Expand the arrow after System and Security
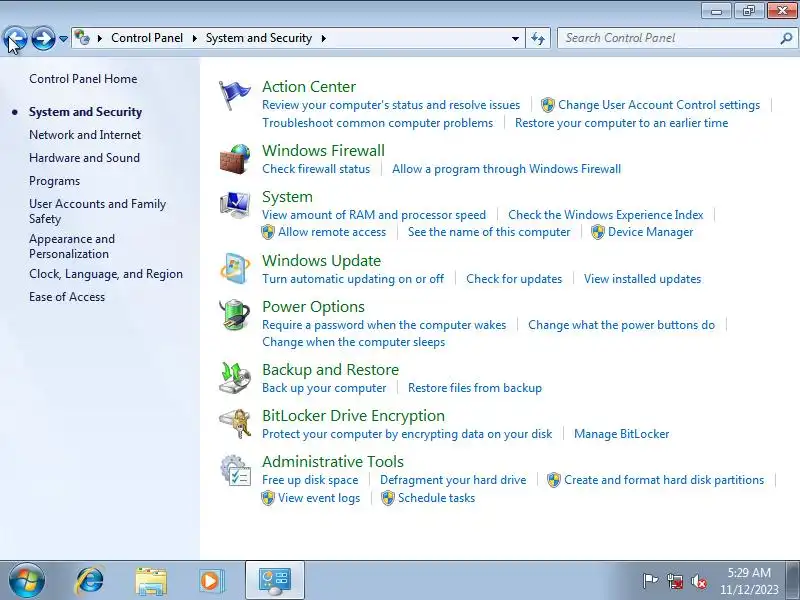Image resolution: width=800 pixels, height=600 pixels. pos(323,38)
